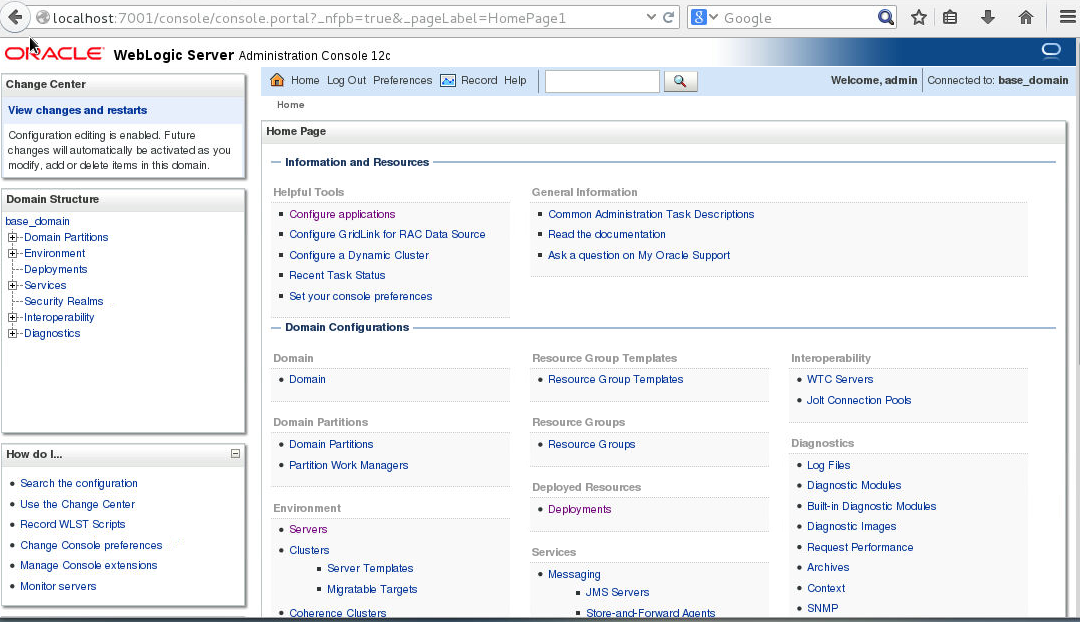Screen dimensions: 1080x622
Task: Click the Record icon in the toolbar
Action: click(x=448, y=81)
